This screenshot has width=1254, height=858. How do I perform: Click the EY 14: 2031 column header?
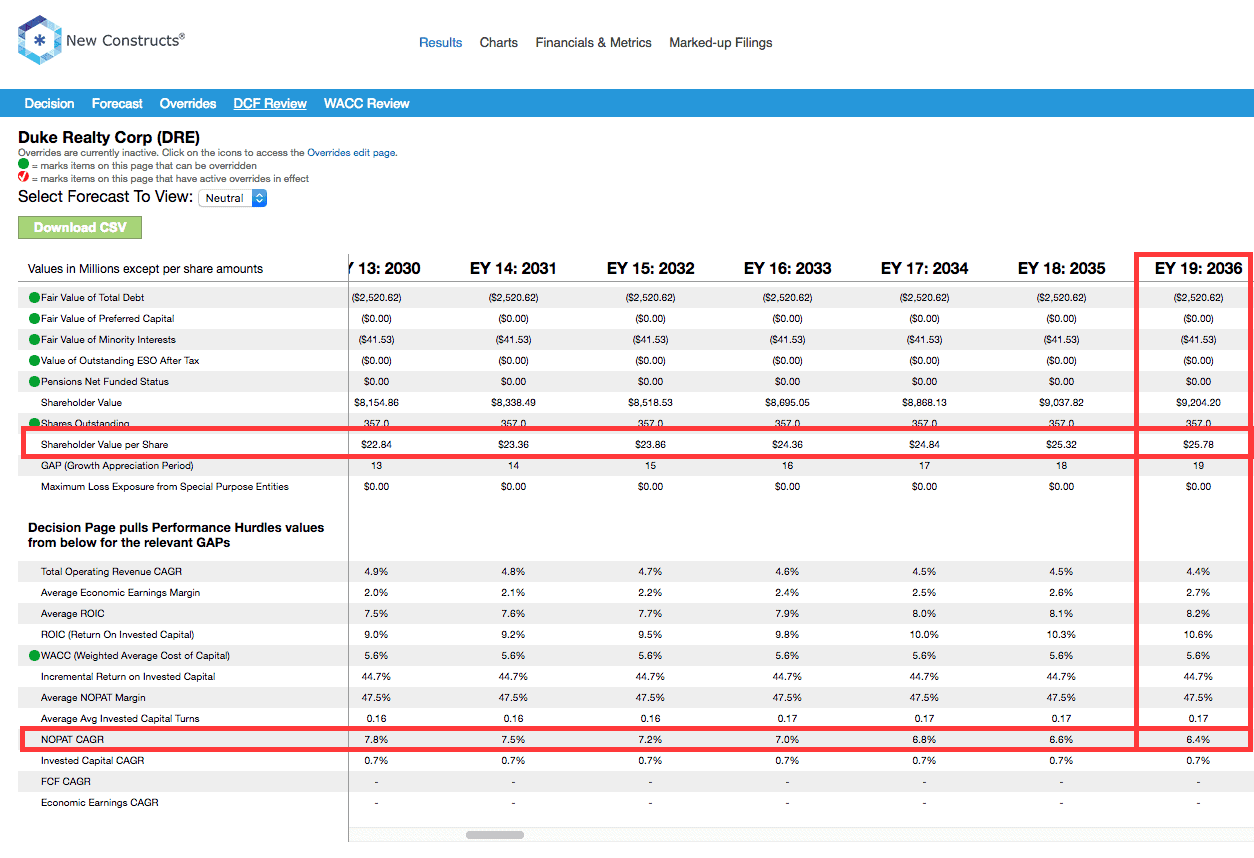point(513,268)
